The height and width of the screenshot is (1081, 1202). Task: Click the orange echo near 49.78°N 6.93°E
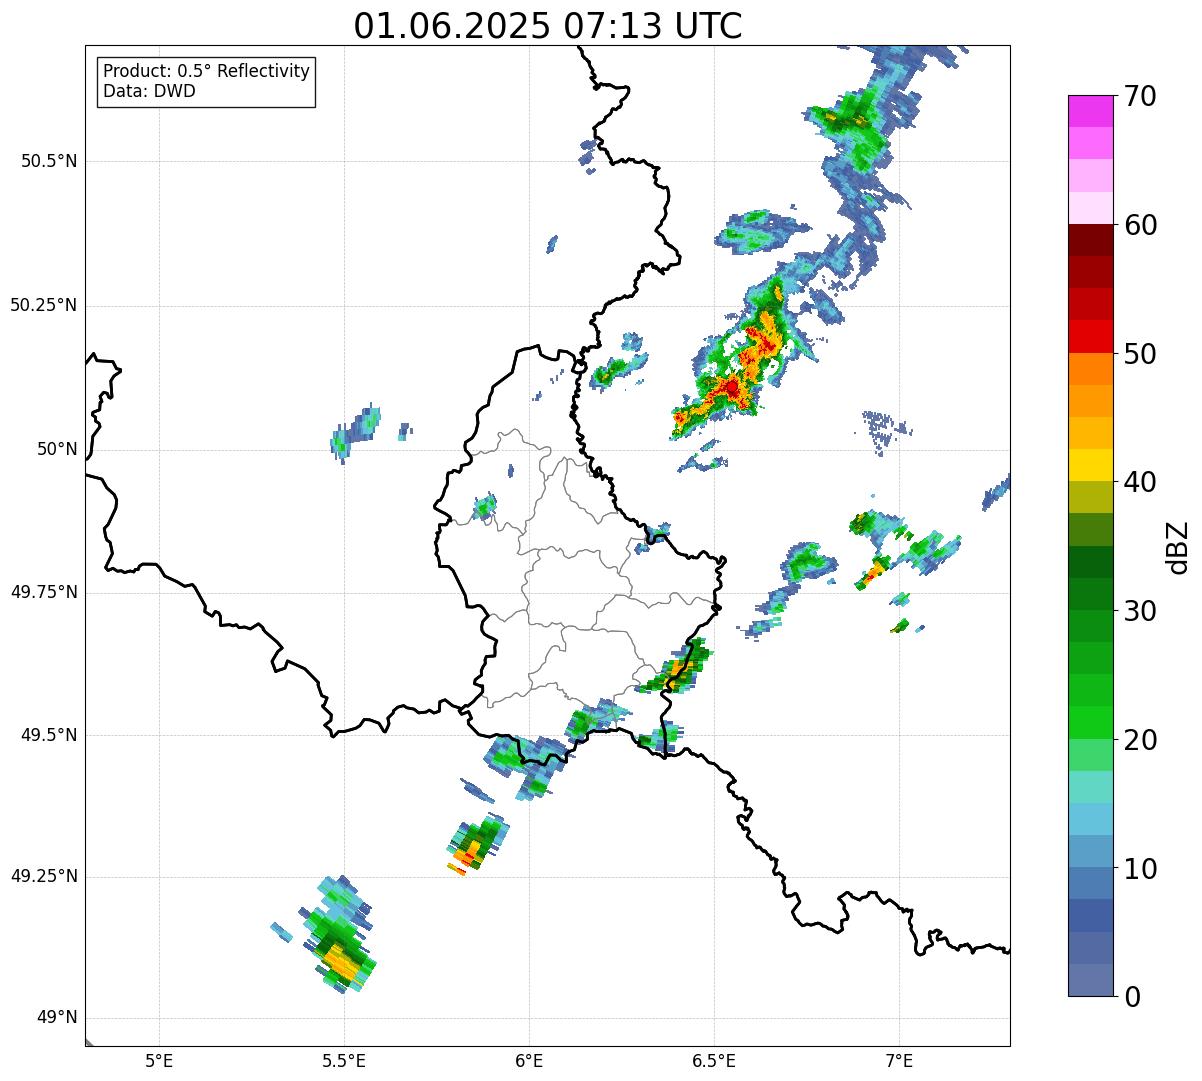point(873,573)
